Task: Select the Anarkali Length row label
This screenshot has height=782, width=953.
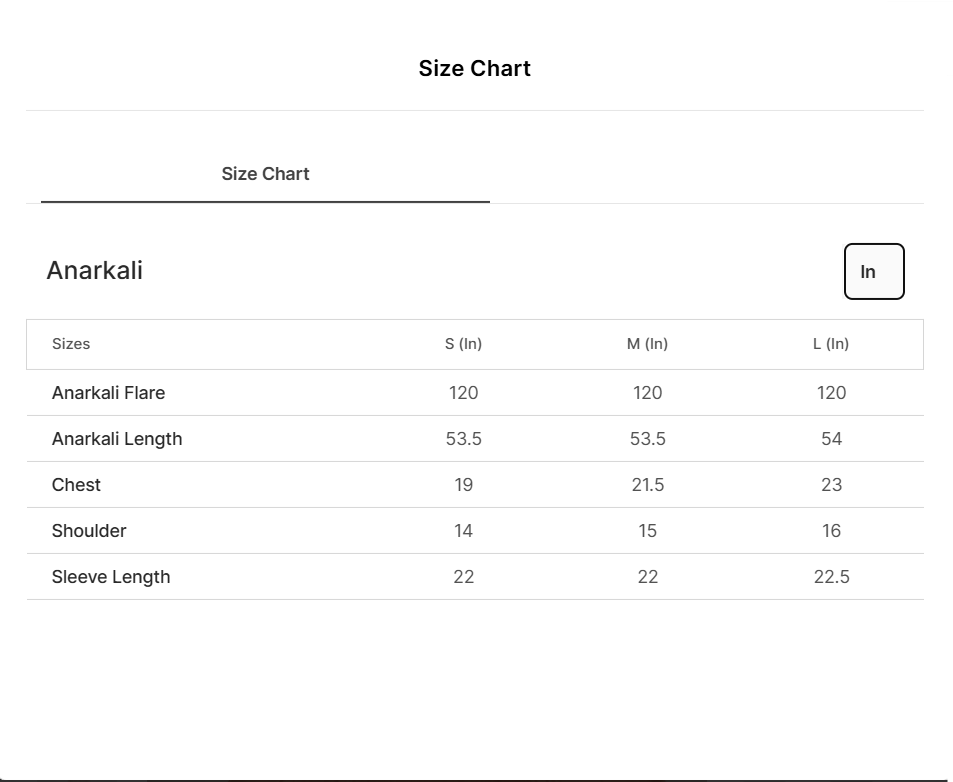Action: (x=117, y=439)
